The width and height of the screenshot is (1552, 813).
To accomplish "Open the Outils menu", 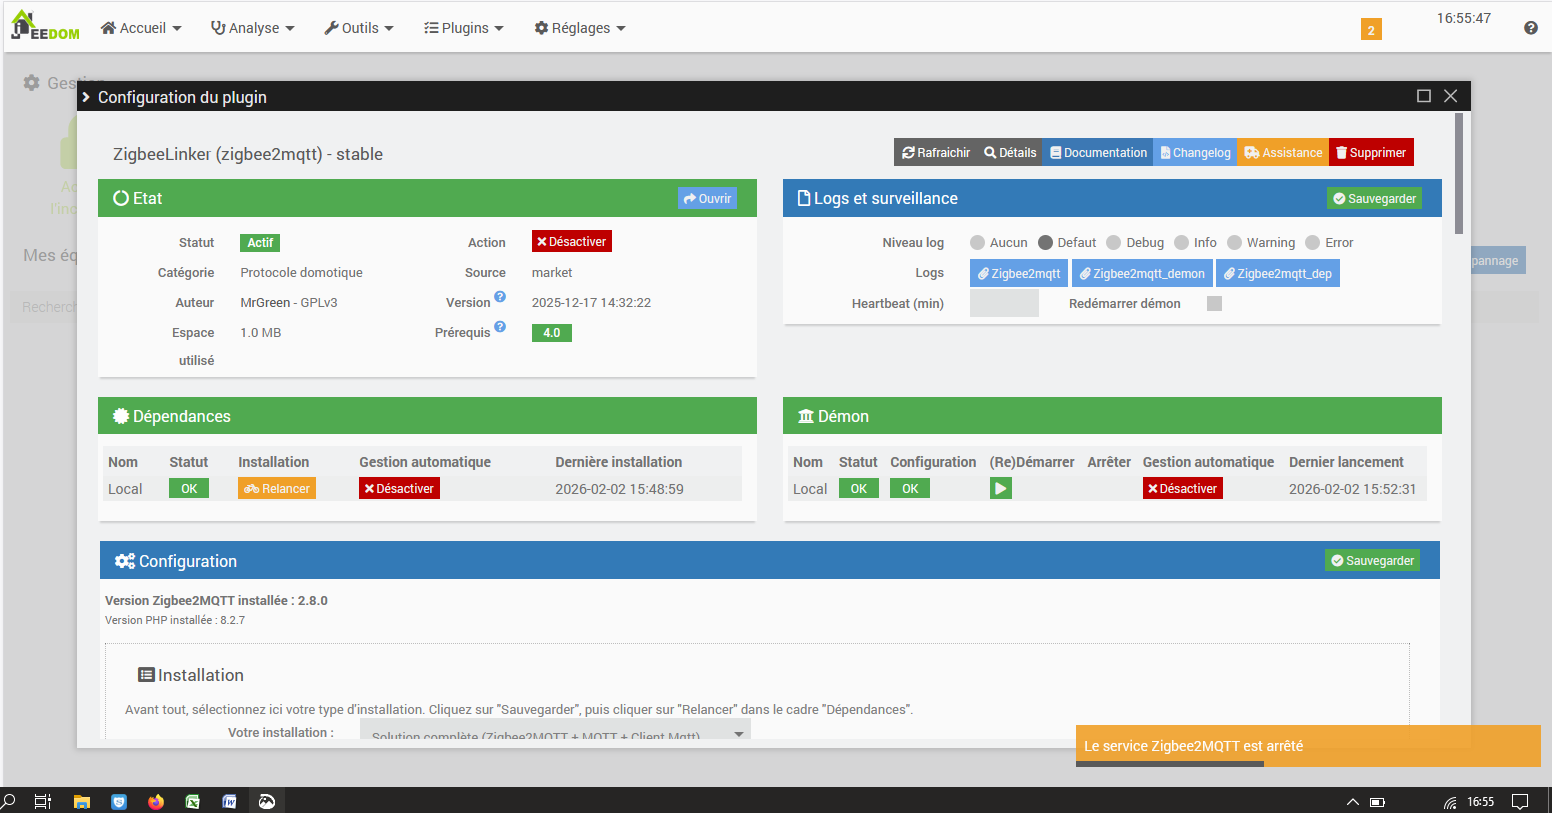I will pyautogui.click(x=359, y=28).
